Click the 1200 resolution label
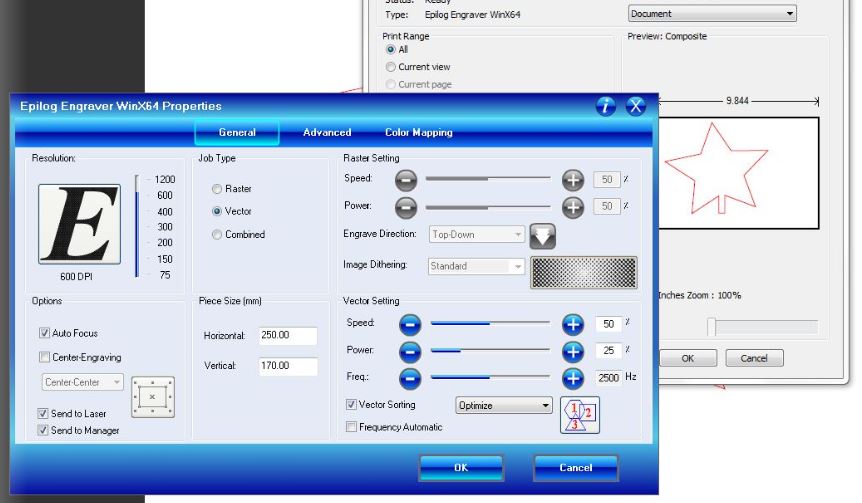The image size is (862, 503). 165,180
